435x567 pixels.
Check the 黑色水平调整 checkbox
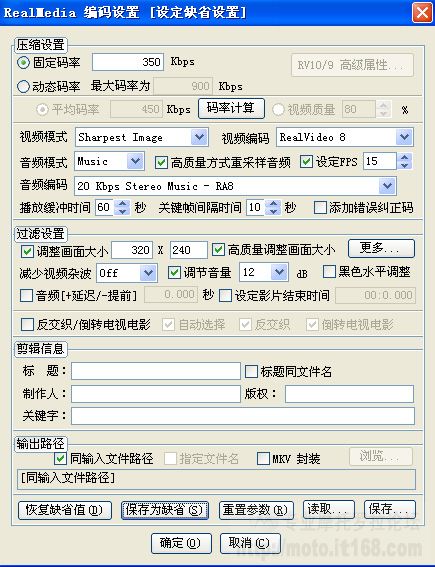(x=329, y=272)
